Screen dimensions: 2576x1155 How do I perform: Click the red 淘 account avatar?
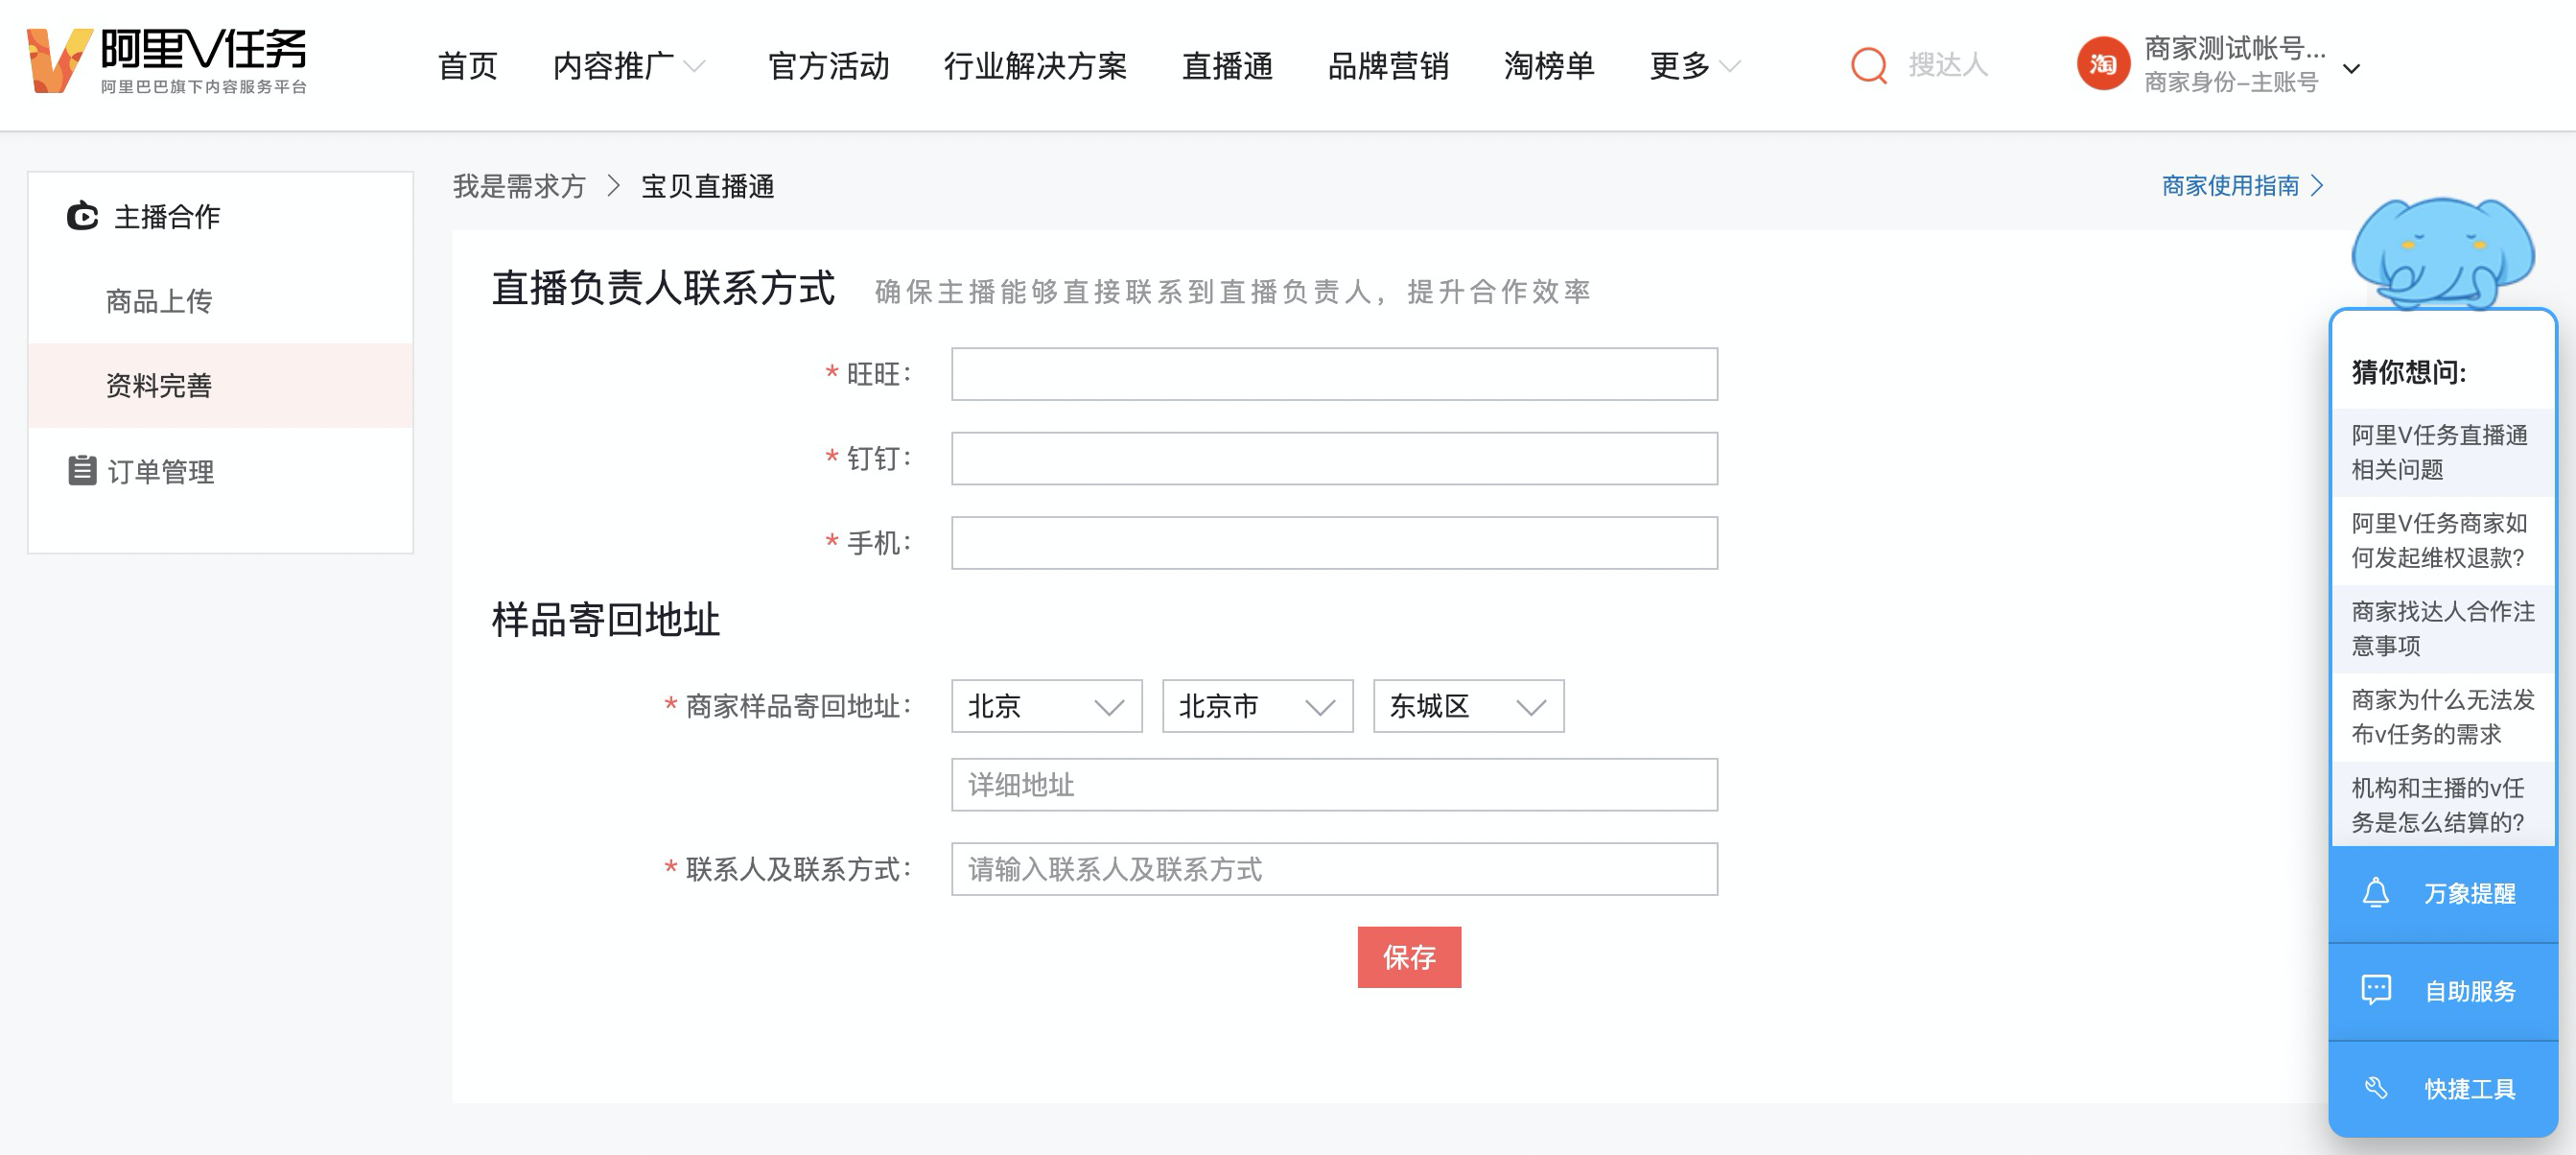pos(2102,65)
